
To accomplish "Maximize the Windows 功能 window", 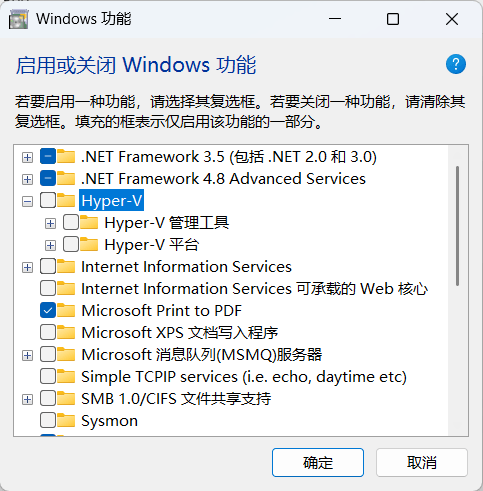I will click(x=393, y=19).
